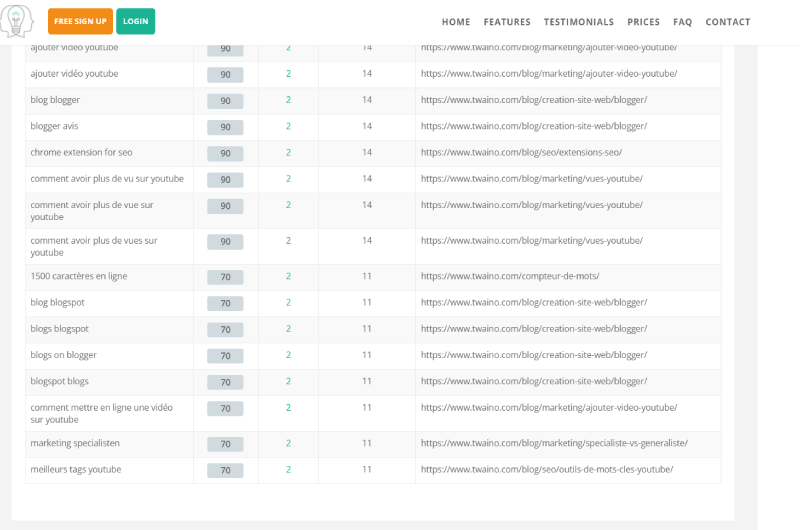
Task: Open blogger URL in 'blog blogger' row
Action: click(534, 100)
